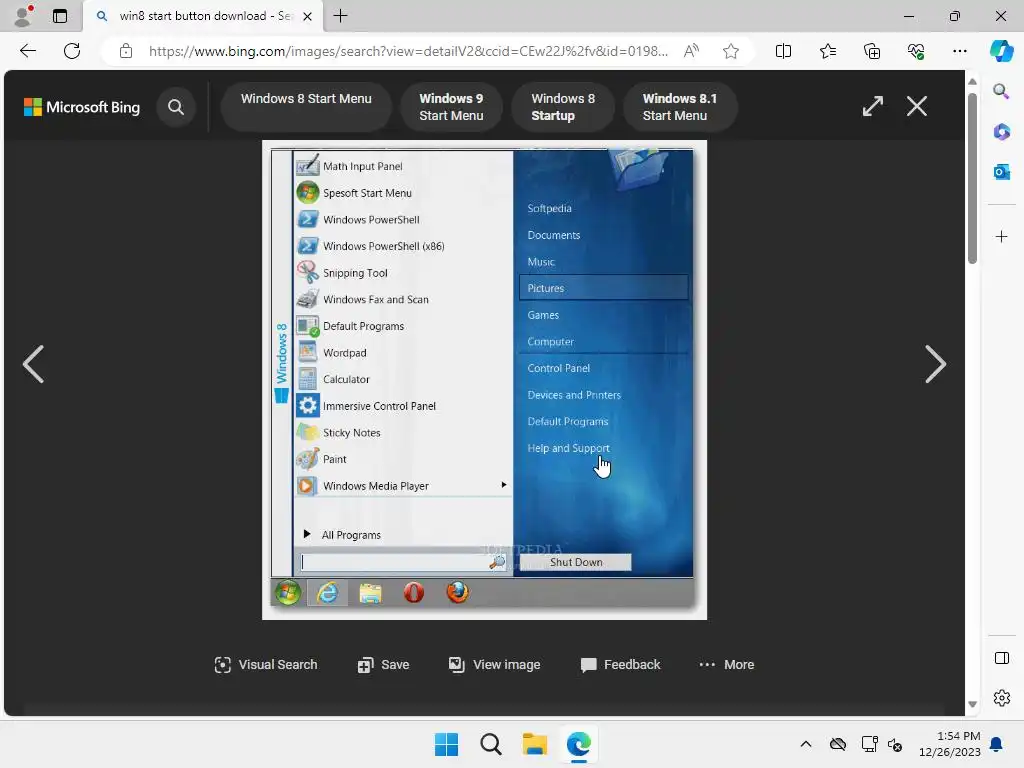
Task: Close the Bing image detail view
Action: coord(917,106)
